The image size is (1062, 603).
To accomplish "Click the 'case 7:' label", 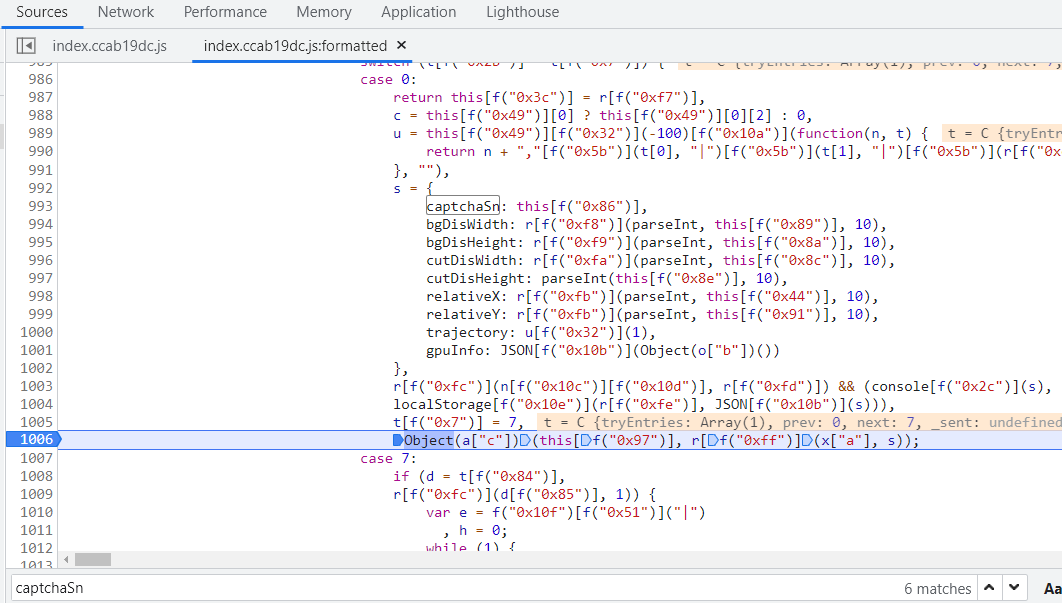I will [389, 459].
